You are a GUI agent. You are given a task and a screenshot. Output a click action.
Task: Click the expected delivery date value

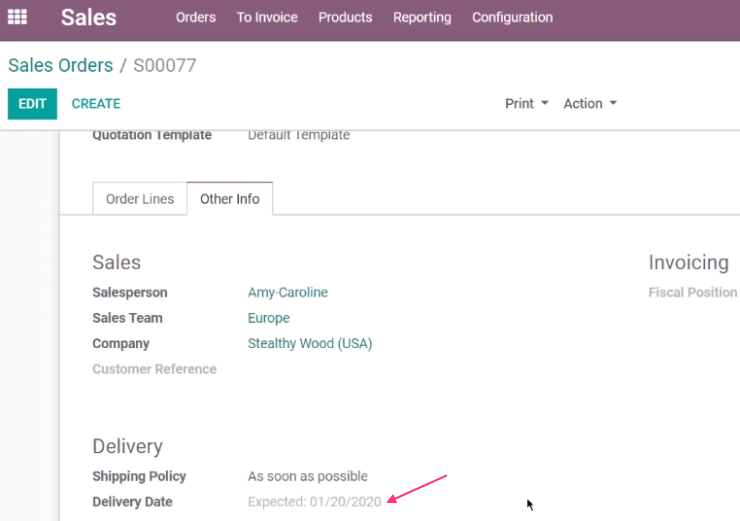314,502
